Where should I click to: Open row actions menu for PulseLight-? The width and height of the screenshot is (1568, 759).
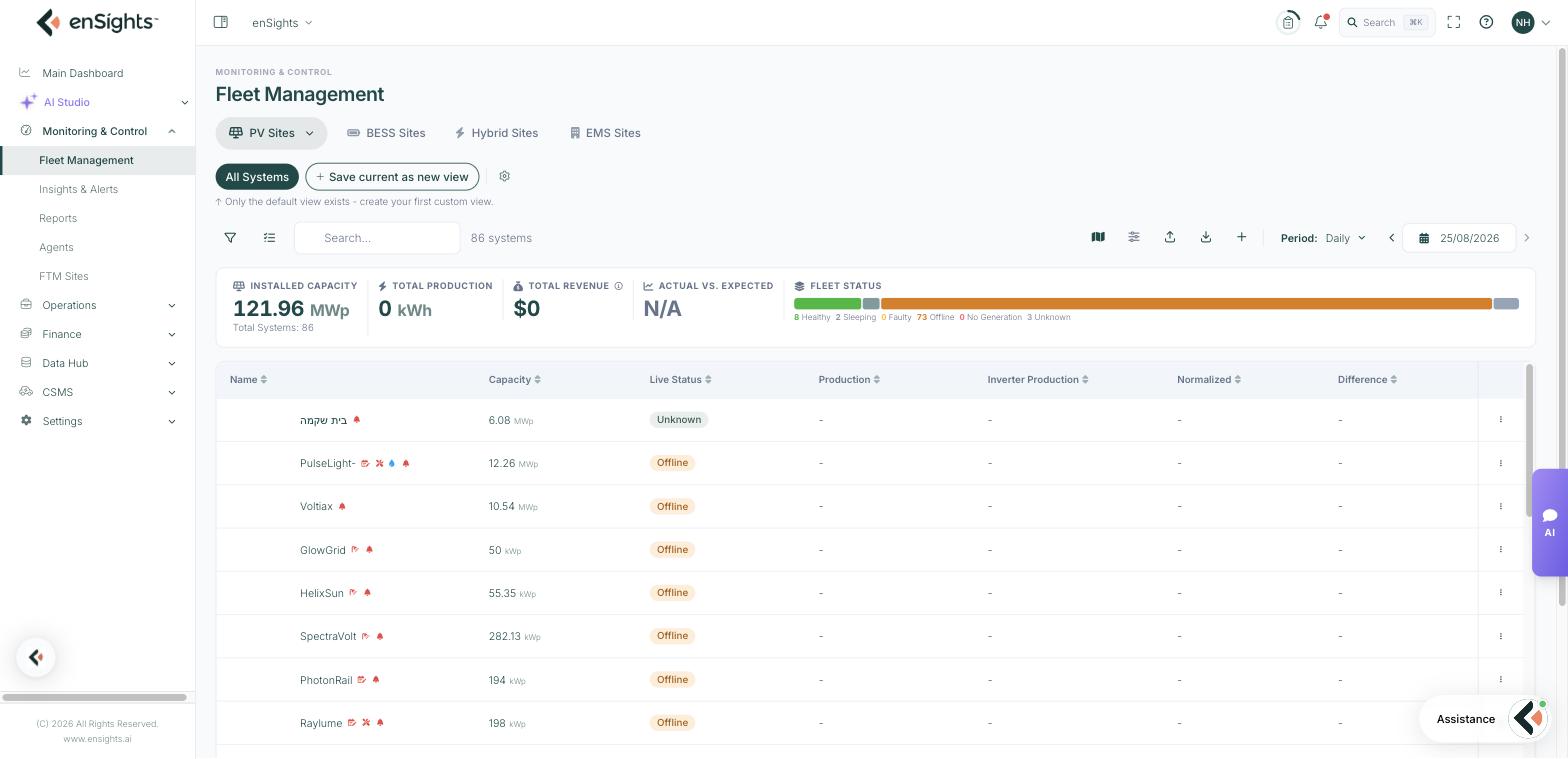tap(1501, 463)
